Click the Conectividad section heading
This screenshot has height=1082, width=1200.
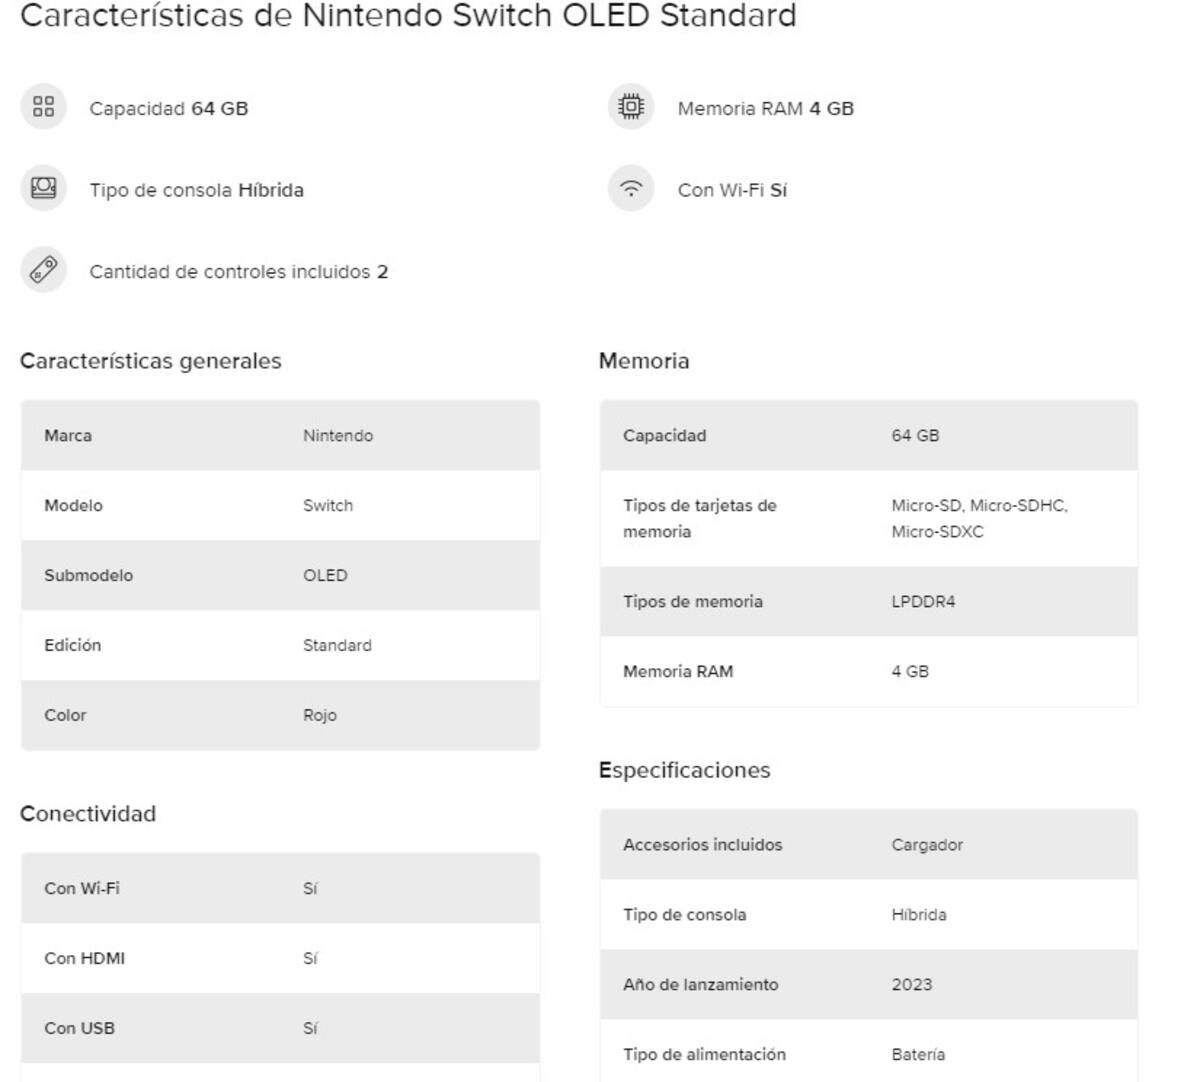(88, 814)
